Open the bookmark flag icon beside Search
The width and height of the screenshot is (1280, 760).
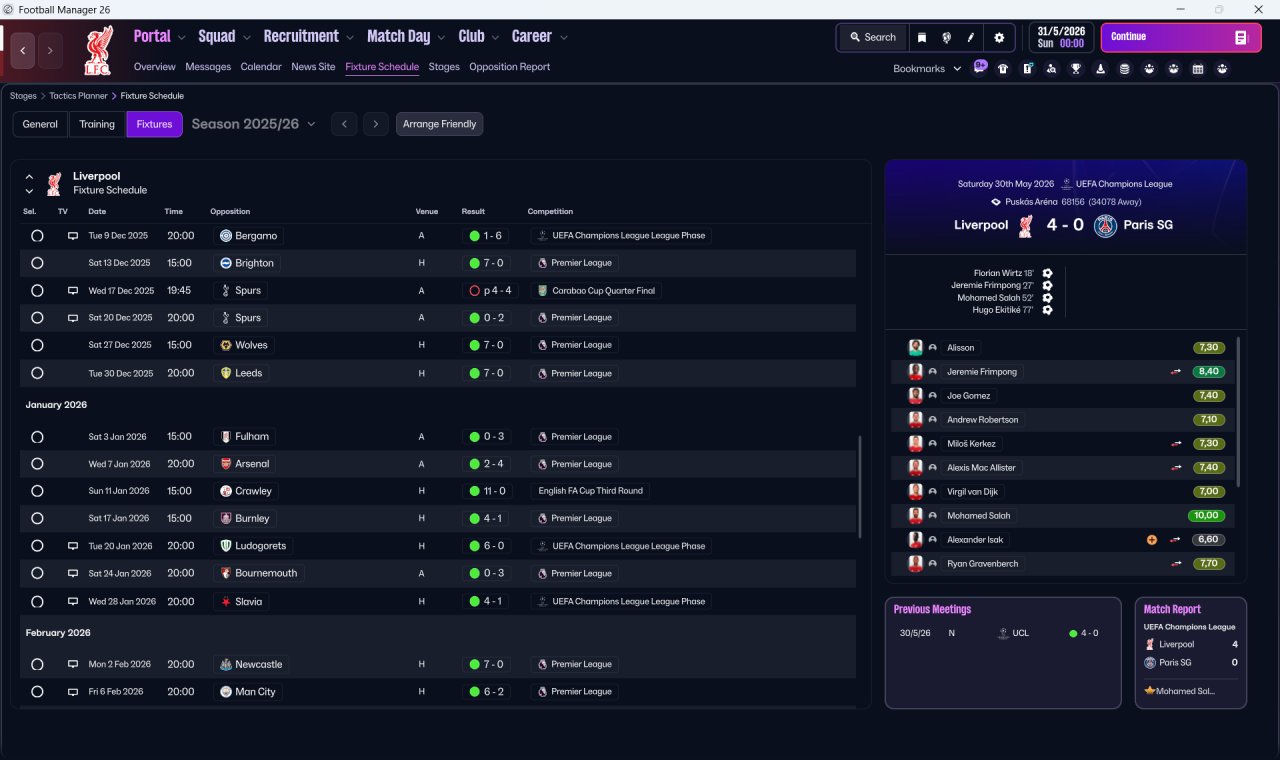pos(922,37)
